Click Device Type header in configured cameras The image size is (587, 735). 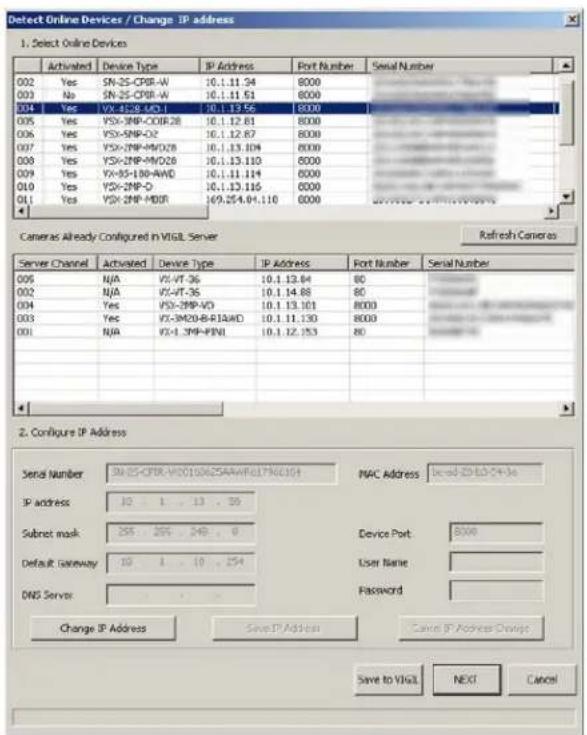204,263
